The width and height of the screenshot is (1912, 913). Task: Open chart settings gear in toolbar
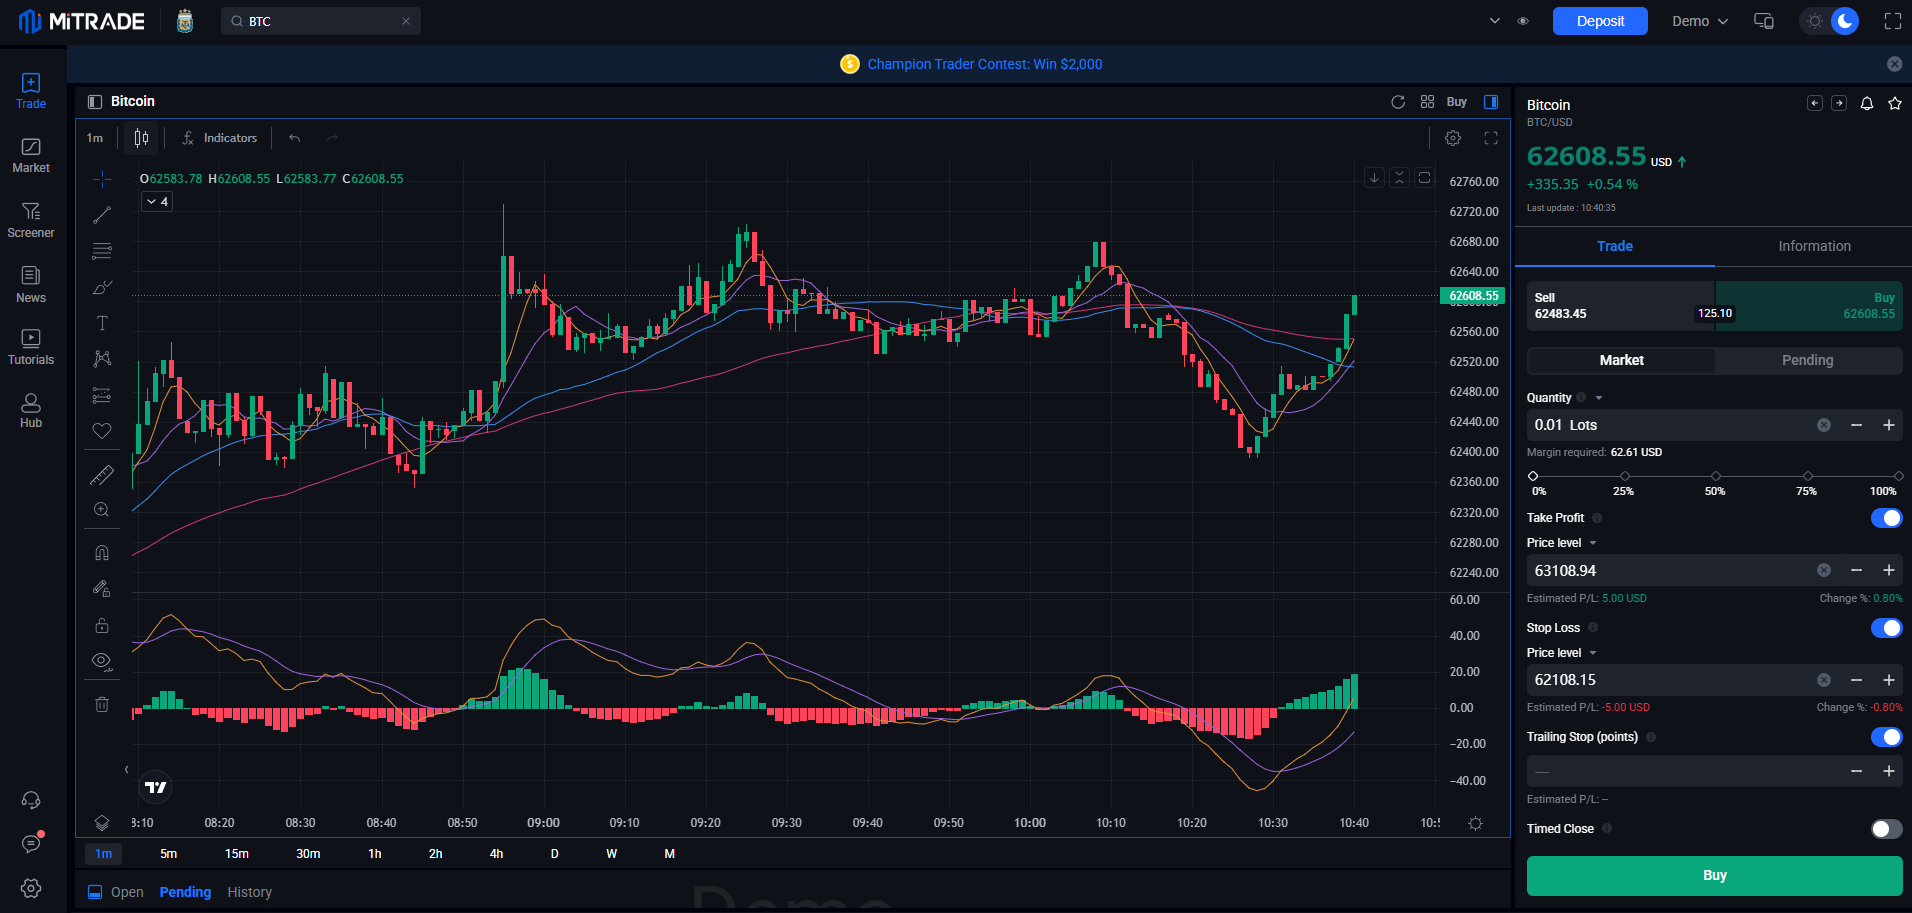click(1453, 138)
